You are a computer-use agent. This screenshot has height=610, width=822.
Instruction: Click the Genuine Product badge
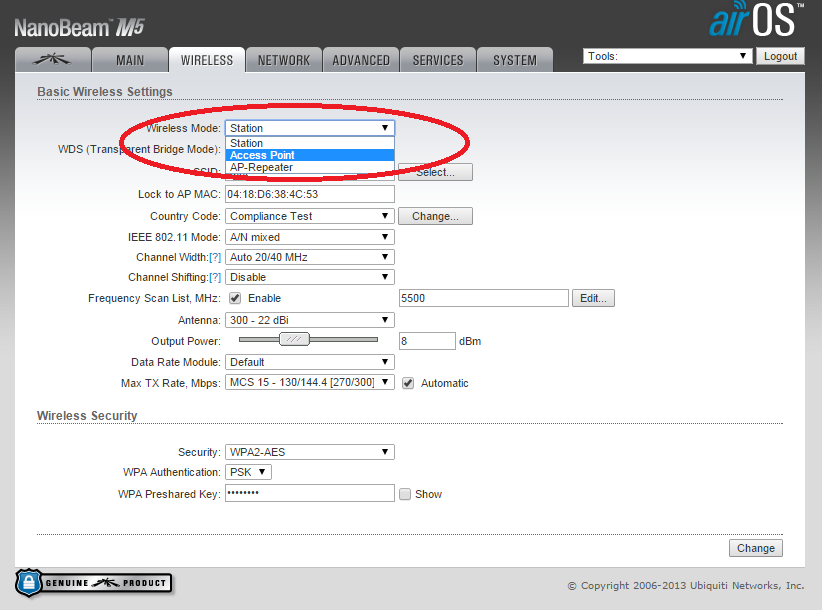(x=93, y=582)
